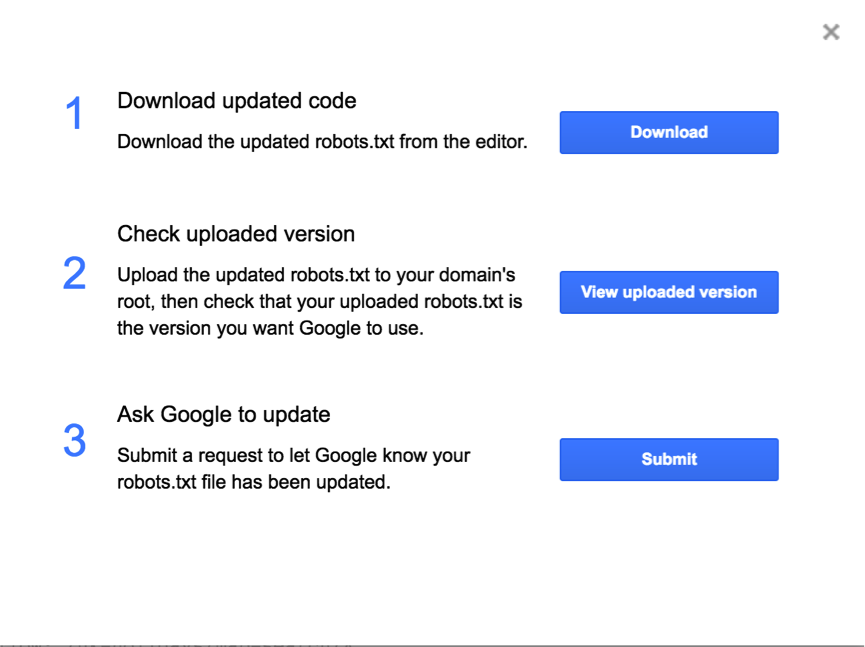This screenshot has height=647, width=865.
Task: Click the blue step number 1
Action: tap(75, 114)
